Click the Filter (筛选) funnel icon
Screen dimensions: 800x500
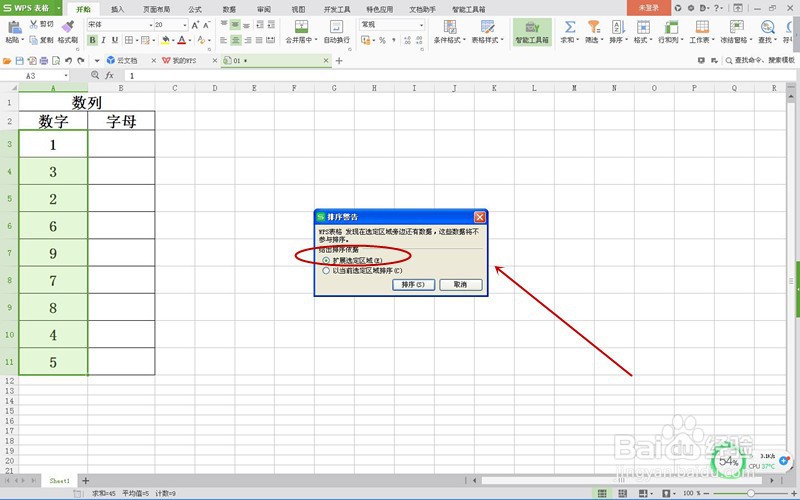coord(593,27)
